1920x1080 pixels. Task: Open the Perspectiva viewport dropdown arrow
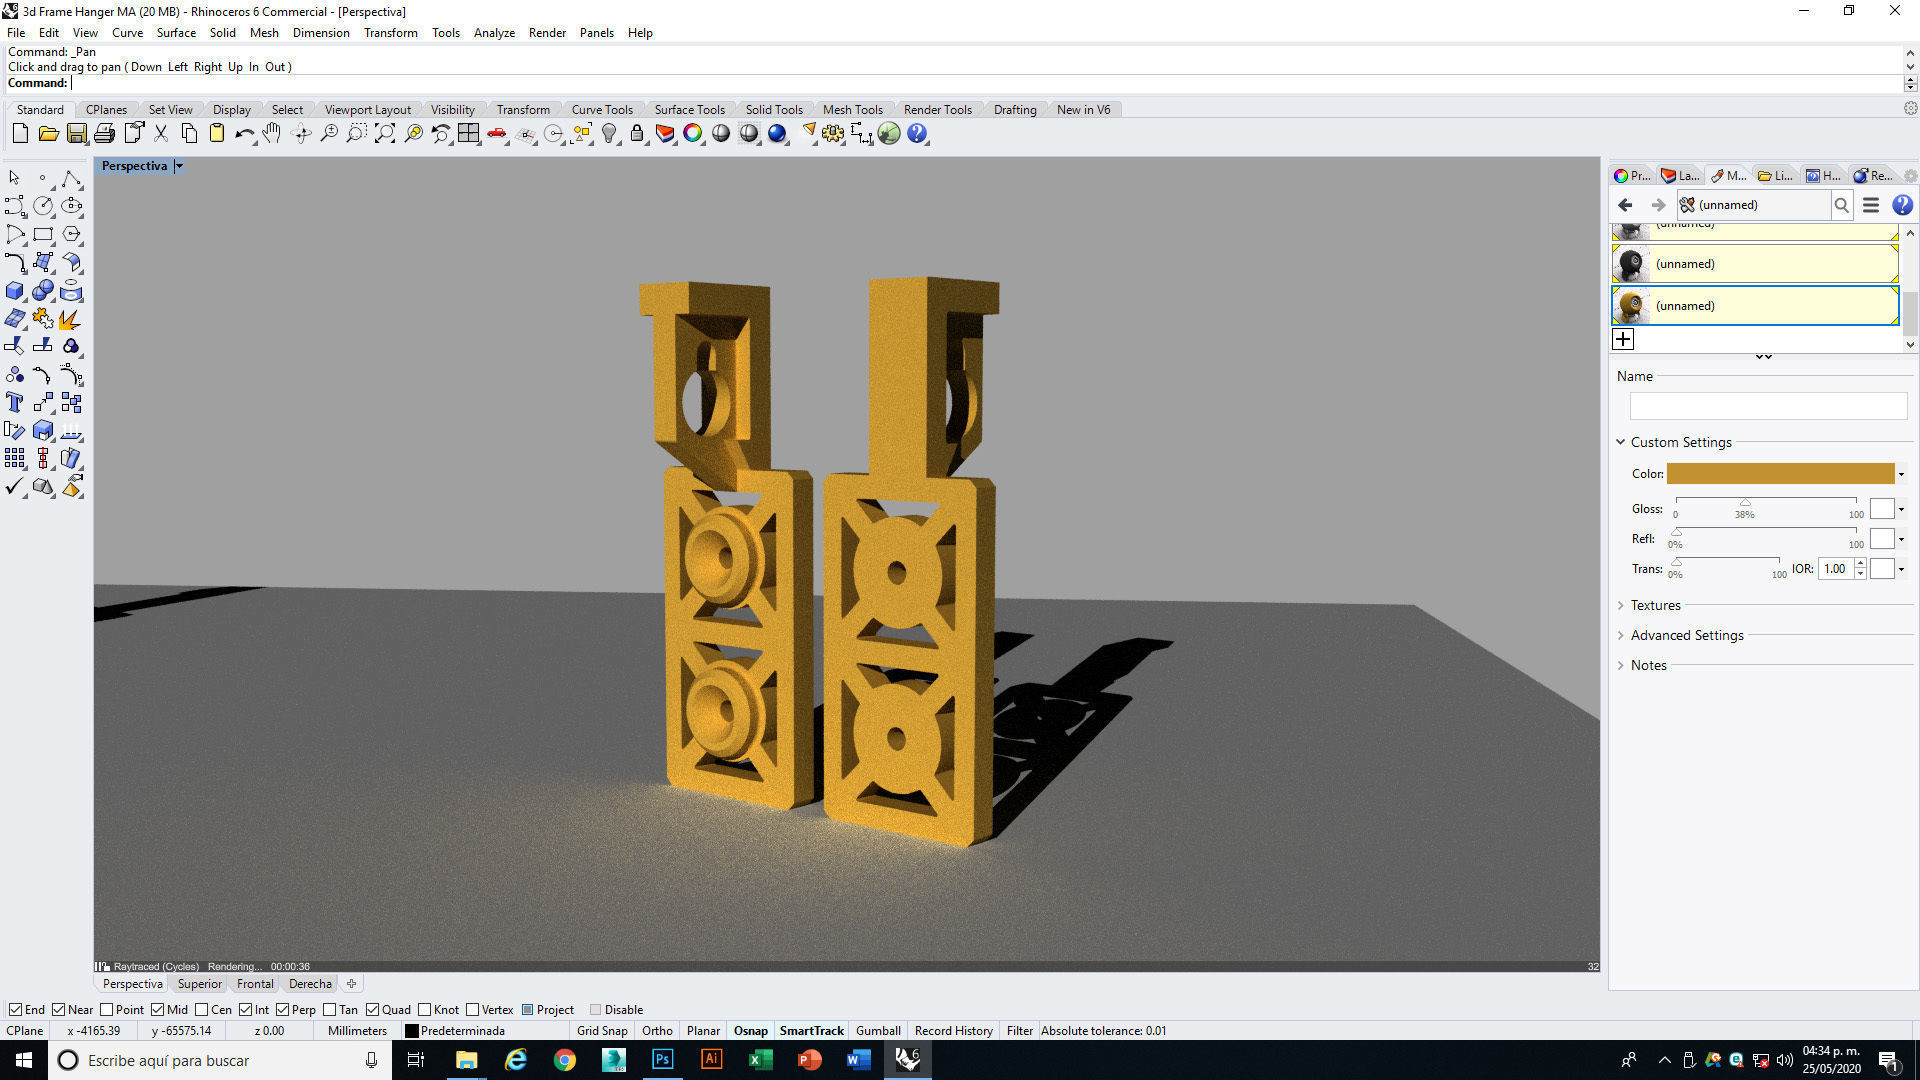[x=179, y=166]
